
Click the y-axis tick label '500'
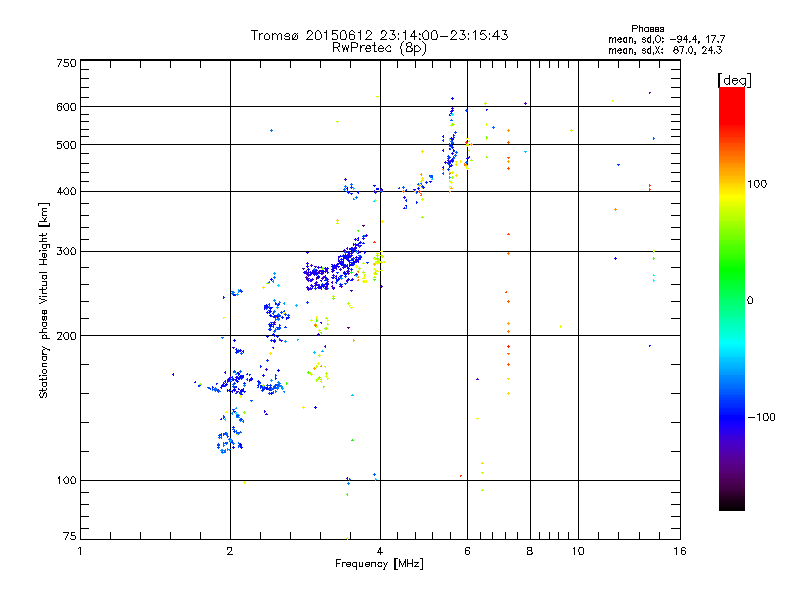pos(66,145)
